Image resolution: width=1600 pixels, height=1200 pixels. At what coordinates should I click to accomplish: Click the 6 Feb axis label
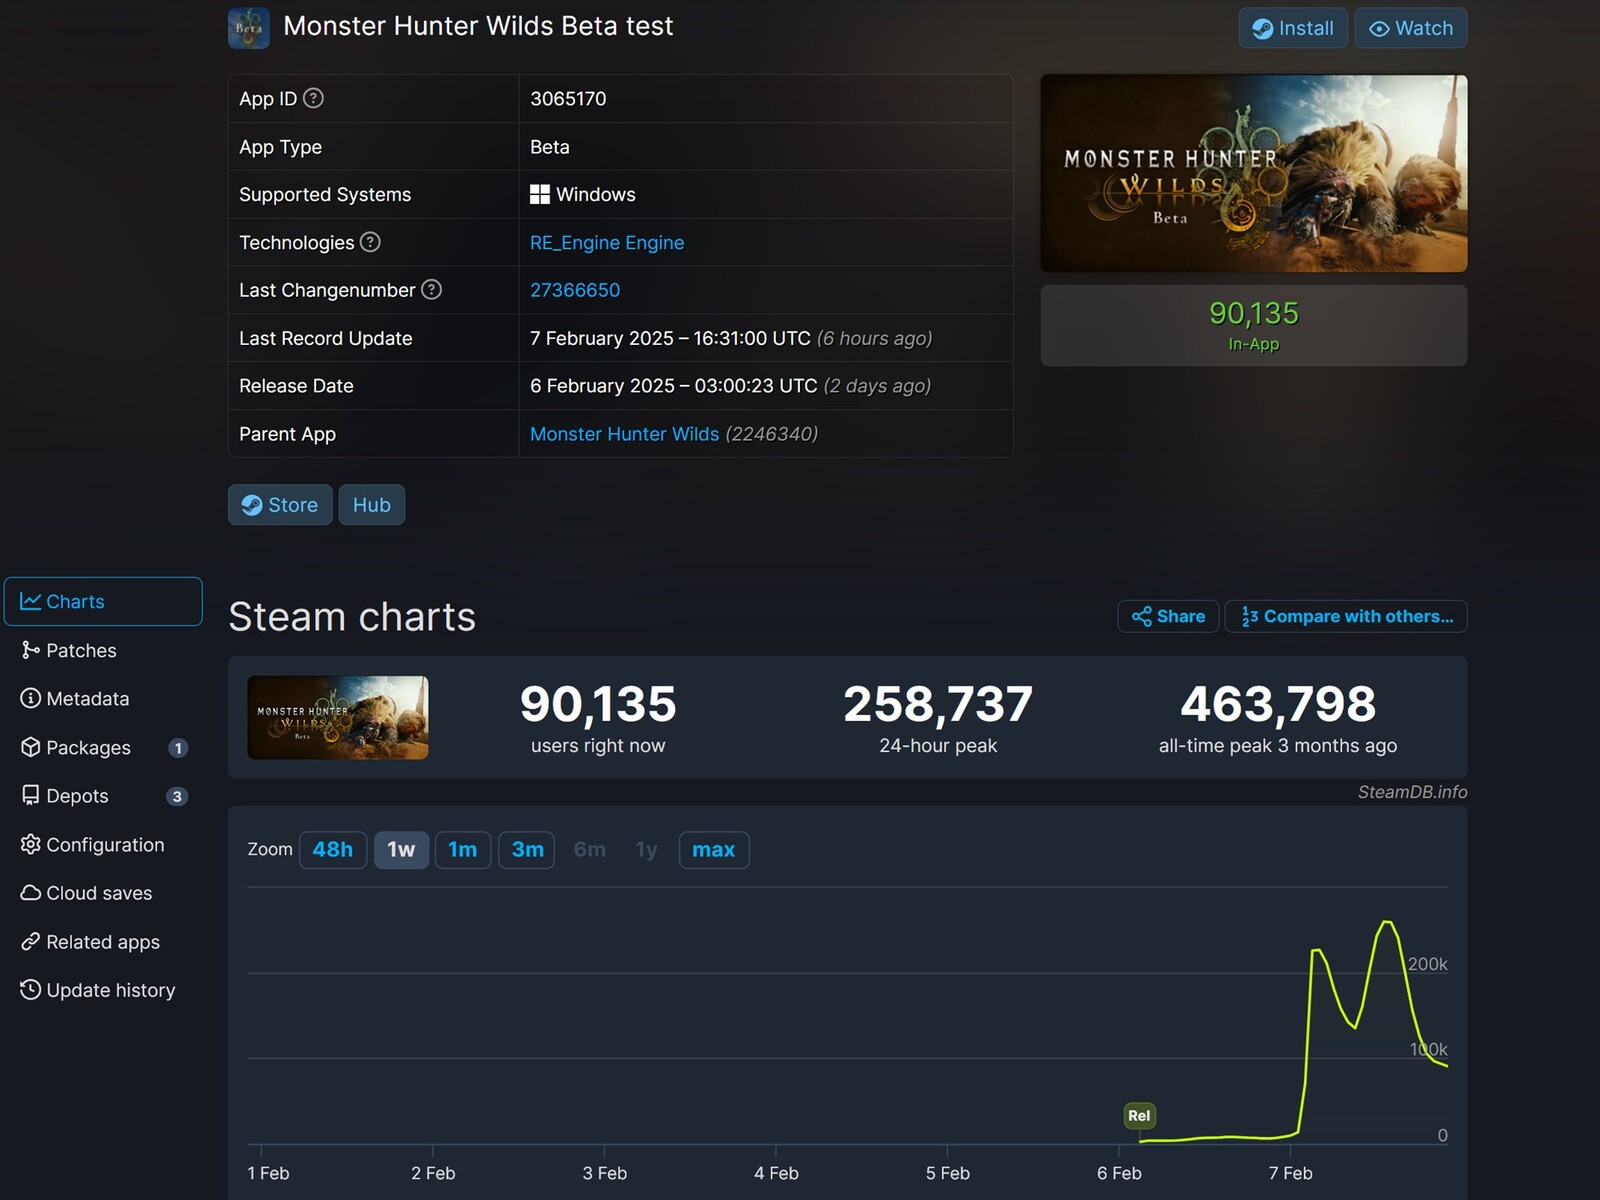(x=1119, y=1173)
